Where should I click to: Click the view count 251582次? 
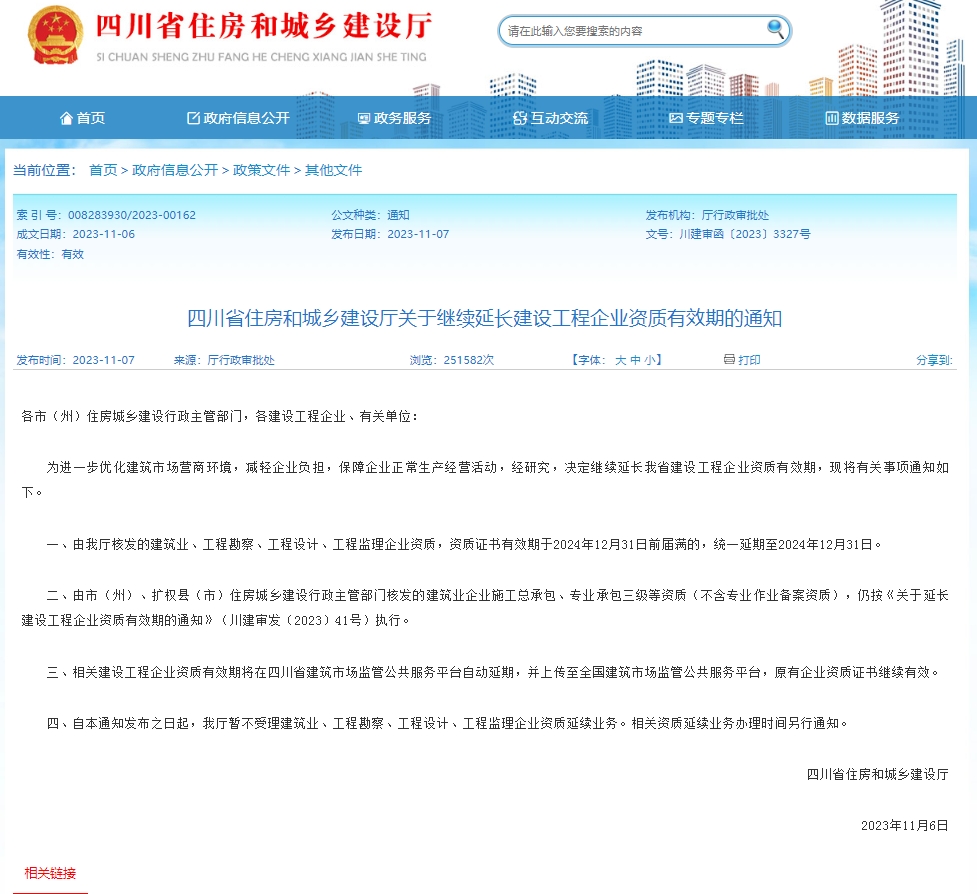click(469, 360)
